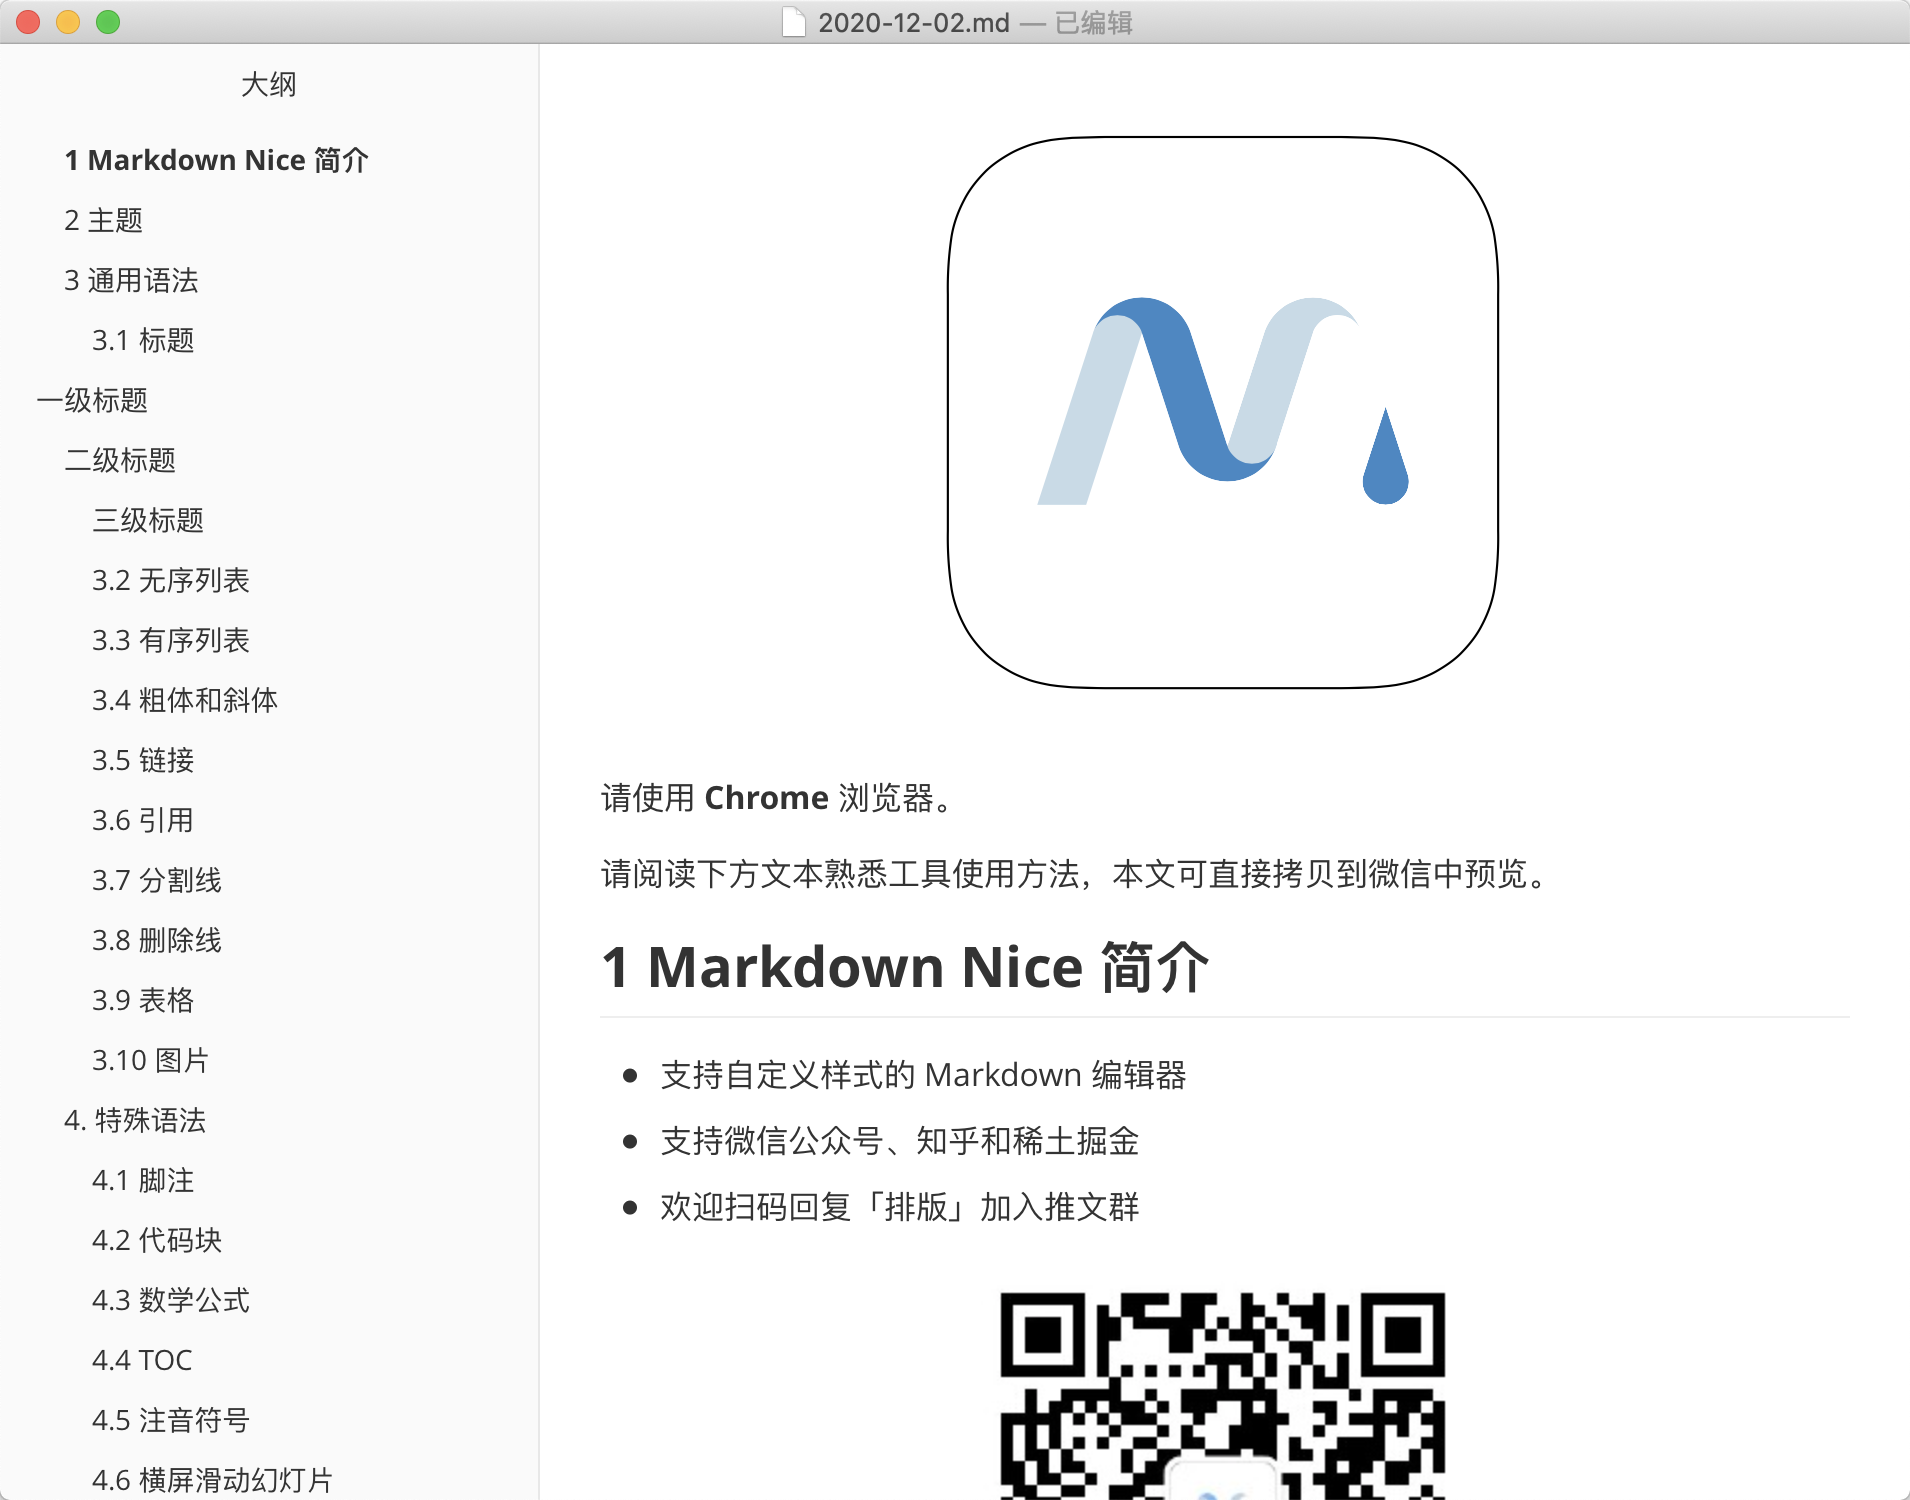The height and width of the screenshot is (1500, 1910).
Task: Jump to 3.6 引用 in outline
Action: 143,820
